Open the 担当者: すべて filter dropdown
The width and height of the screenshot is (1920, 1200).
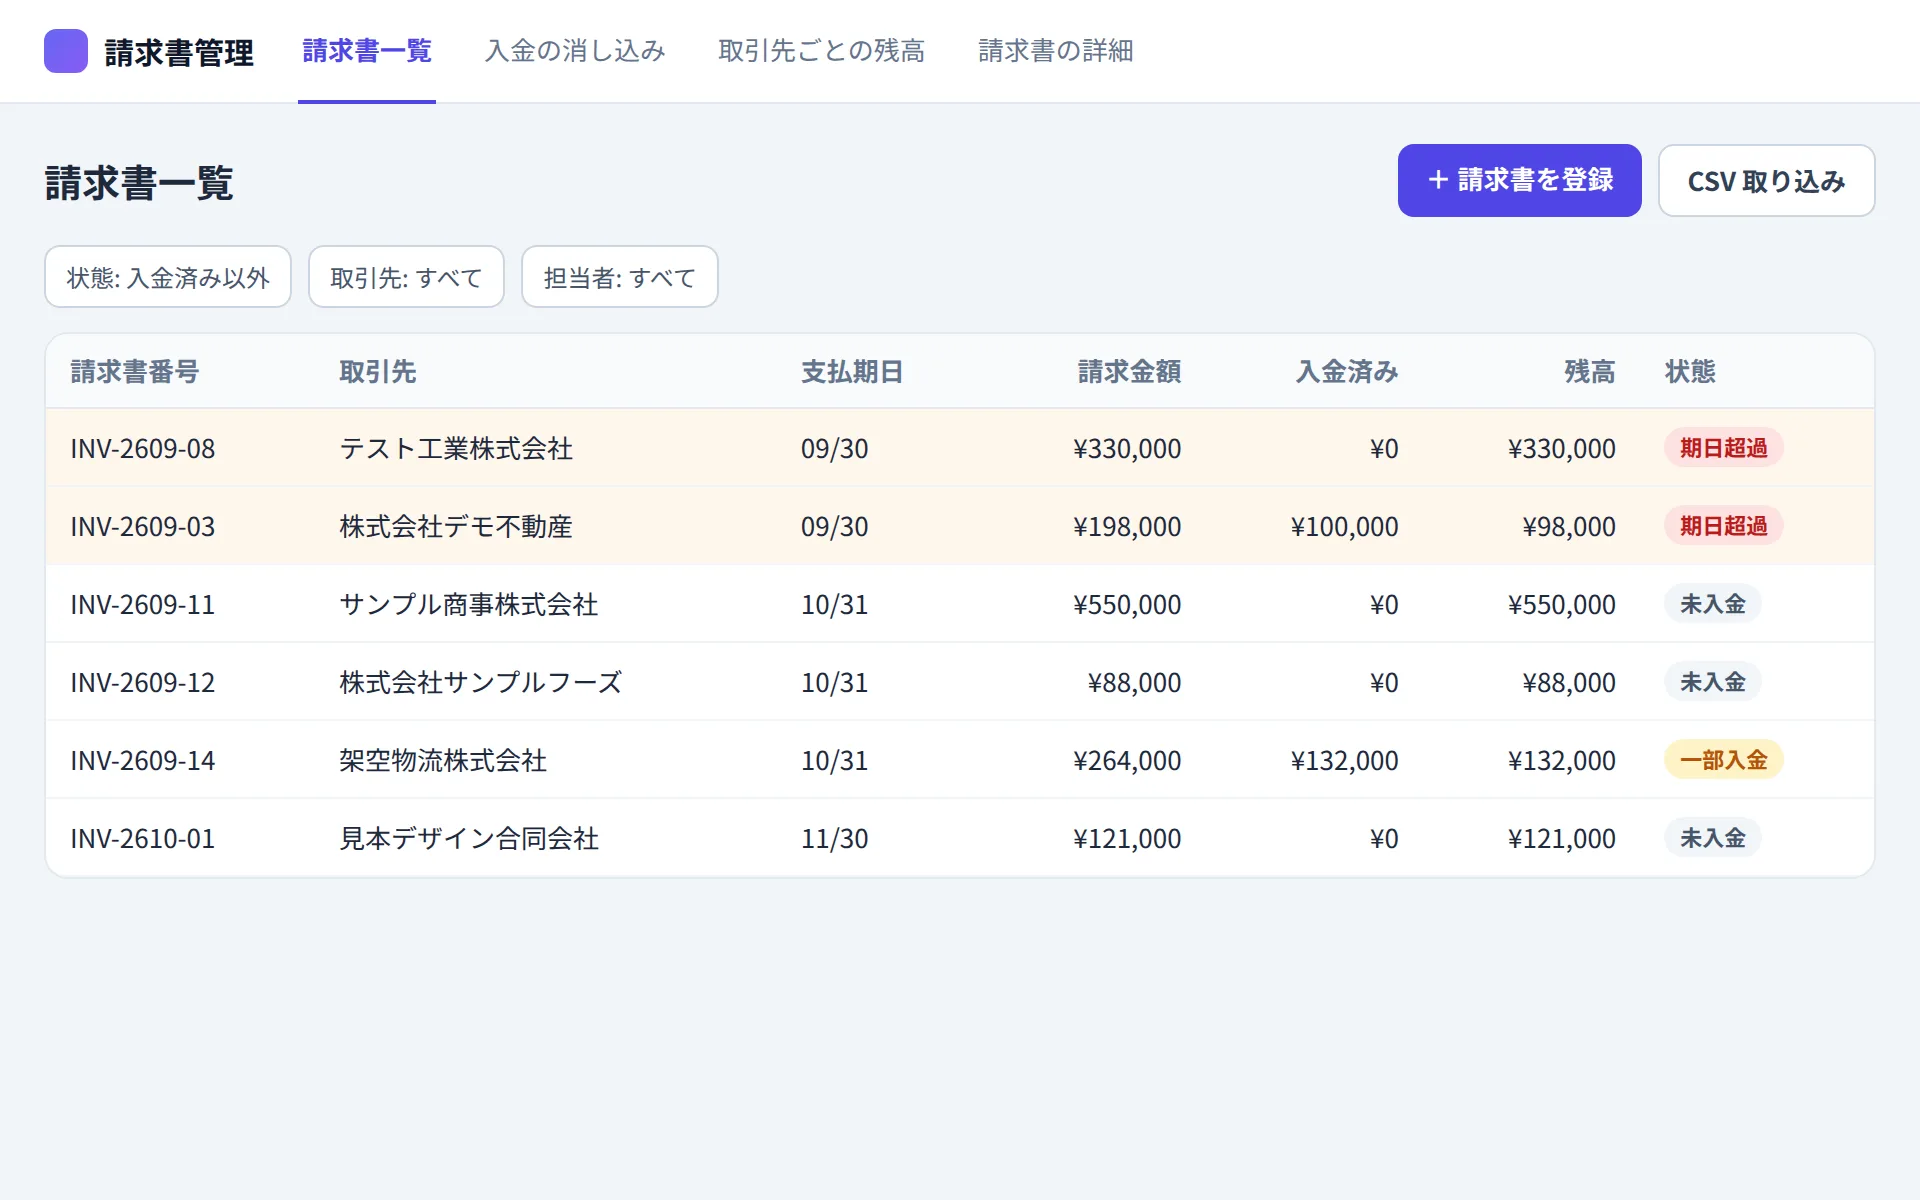click(x=620, y=277)
